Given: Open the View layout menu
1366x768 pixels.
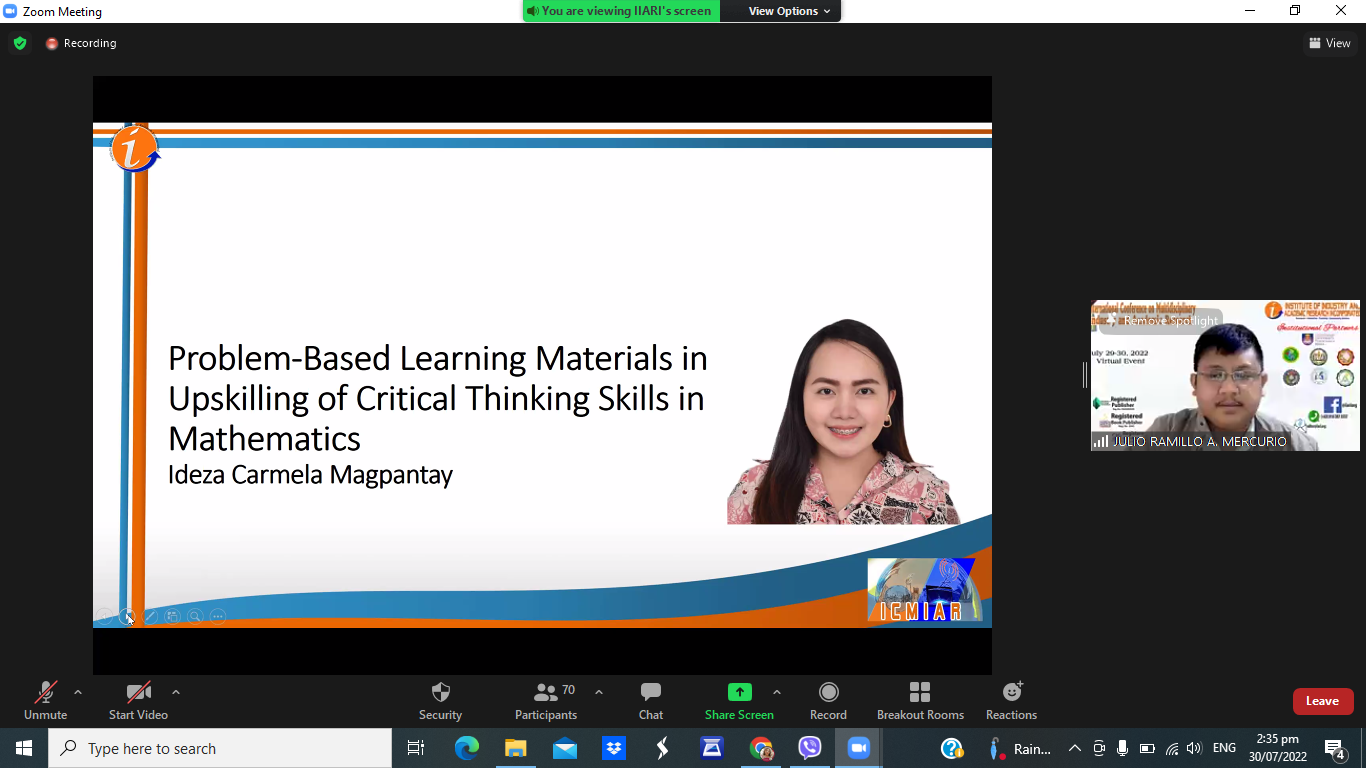Looking at the screenshot, I should click(1329, 43).
